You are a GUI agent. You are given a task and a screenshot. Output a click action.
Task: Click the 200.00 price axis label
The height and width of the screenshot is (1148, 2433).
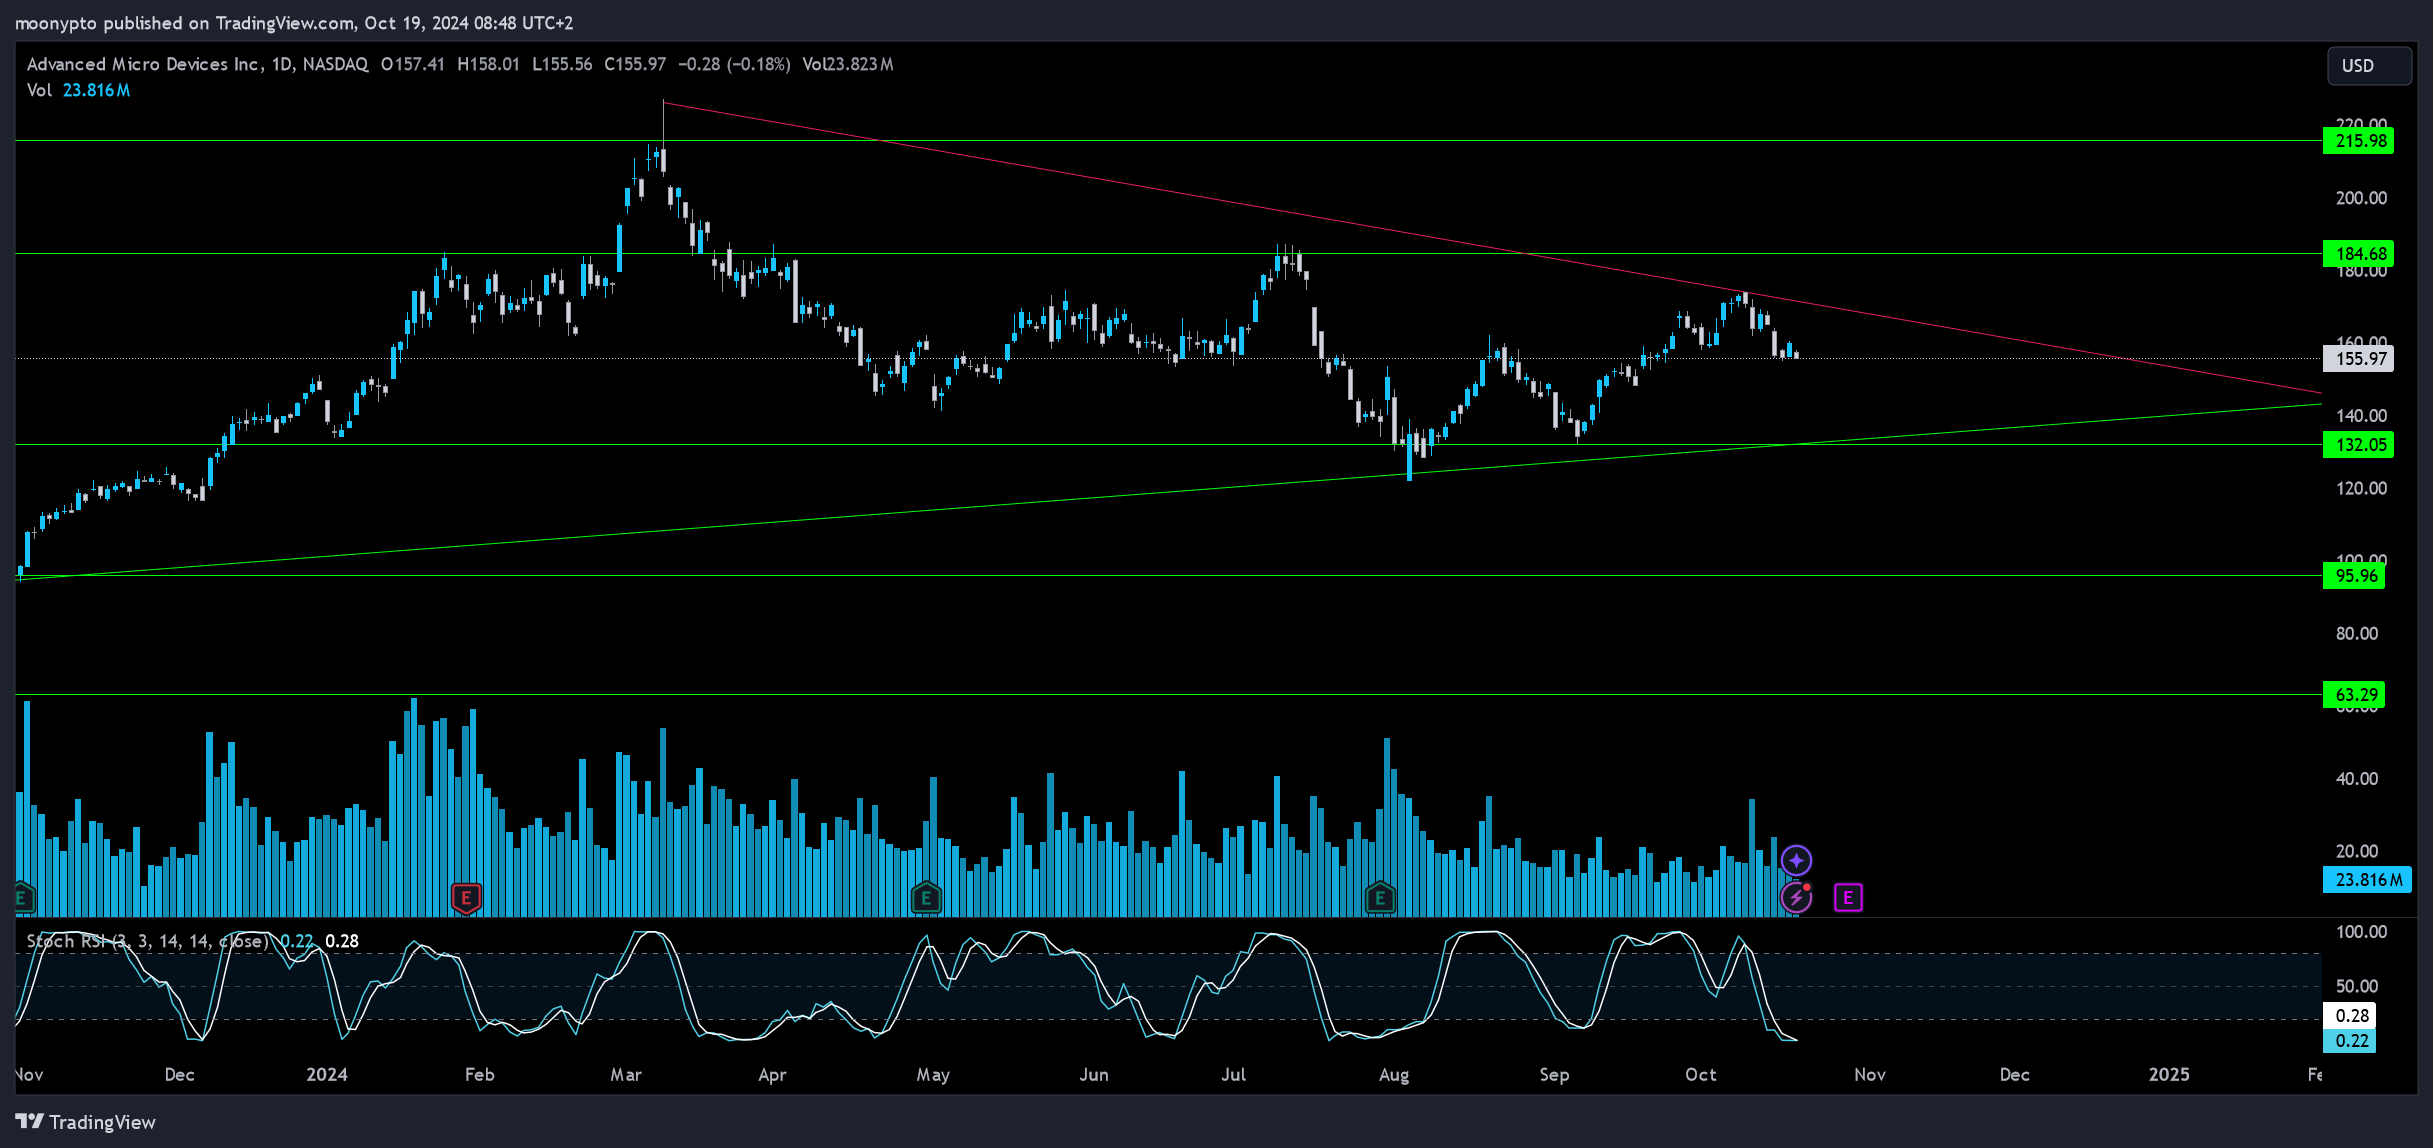click(2361, 198)
